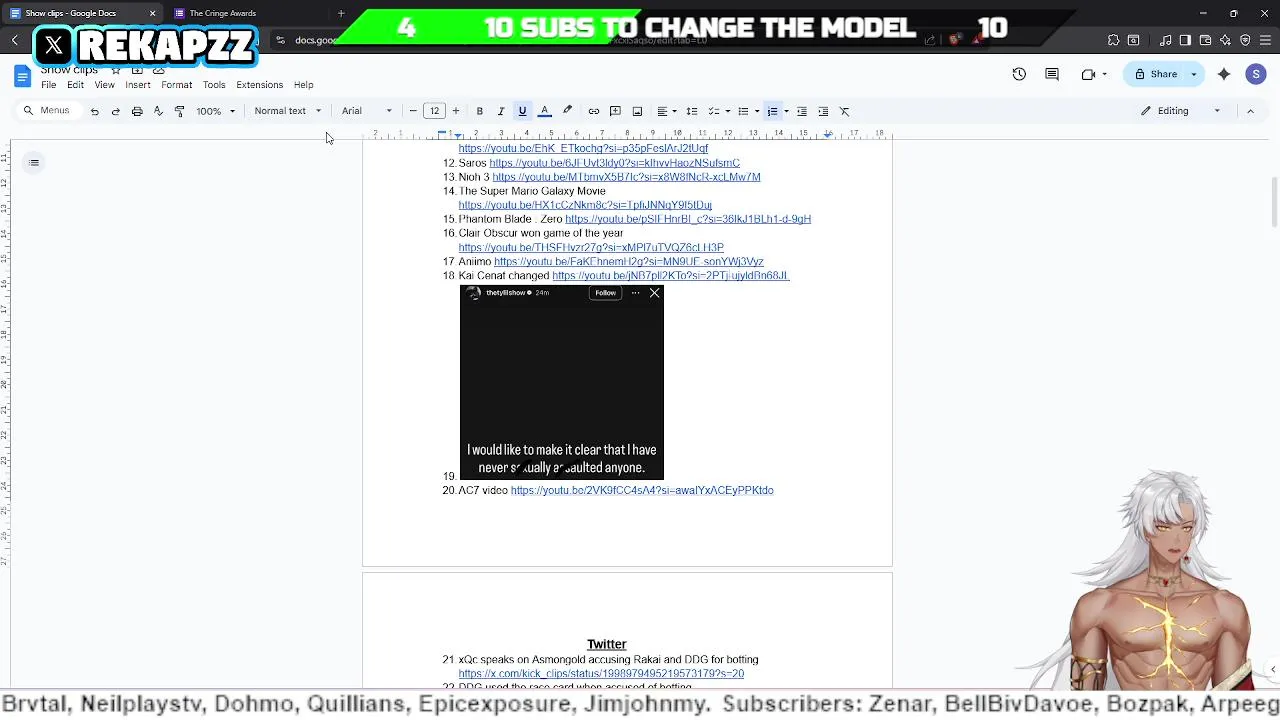
Task: Open the text alignment dropdown
Action: pos(666,111)
